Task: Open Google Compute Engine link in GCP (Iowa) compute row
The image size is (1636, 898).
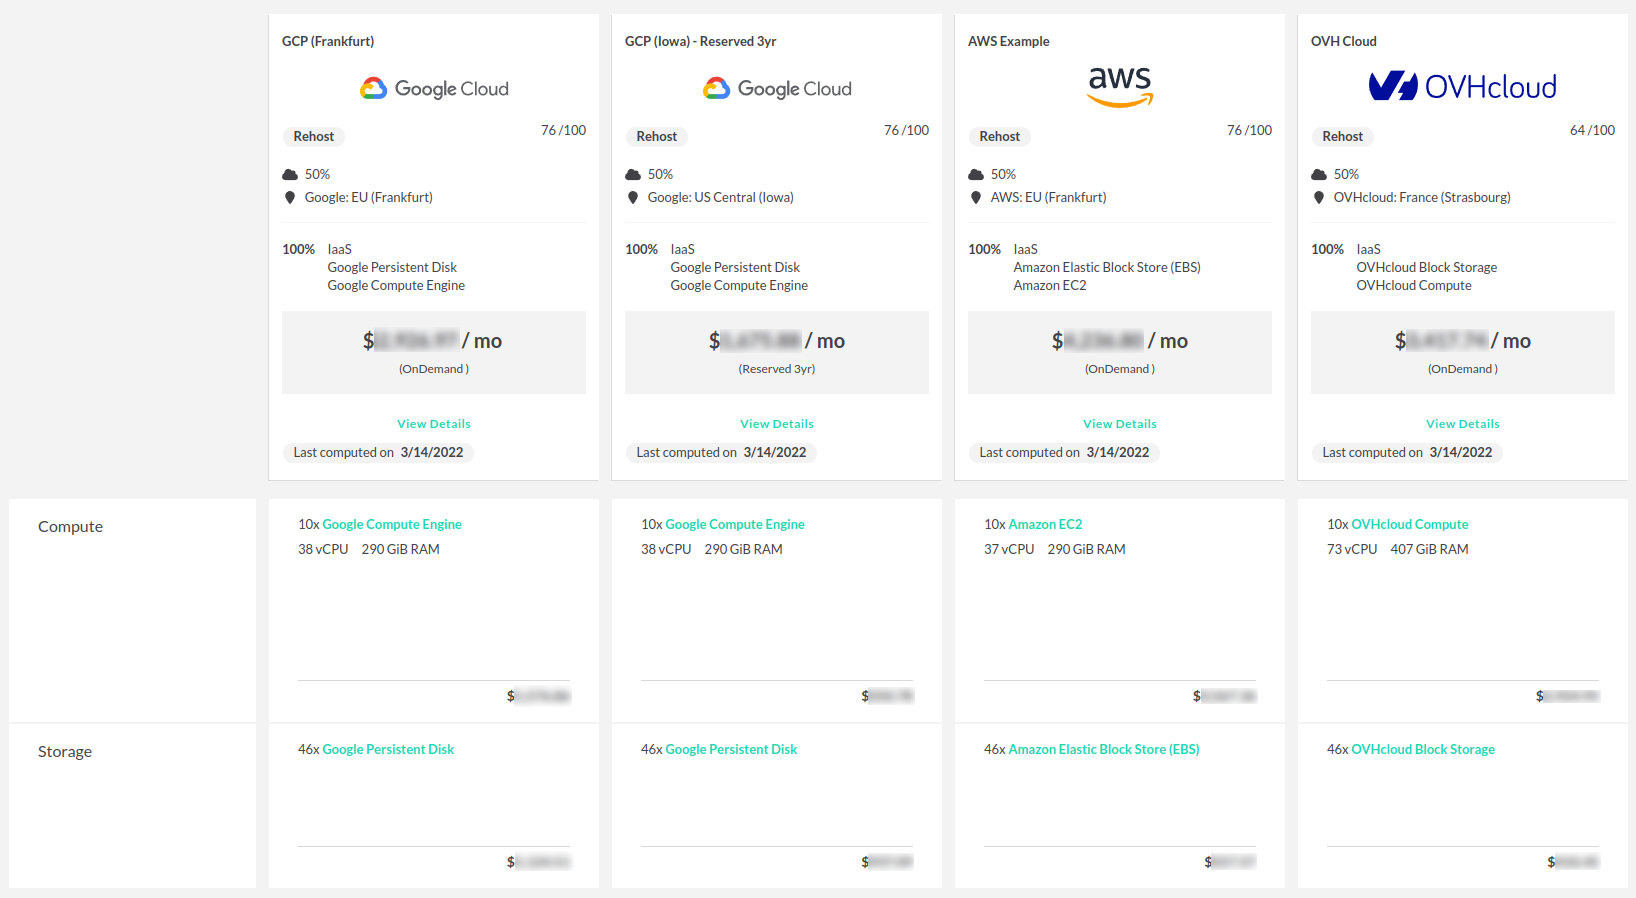Action: (735, 524)
